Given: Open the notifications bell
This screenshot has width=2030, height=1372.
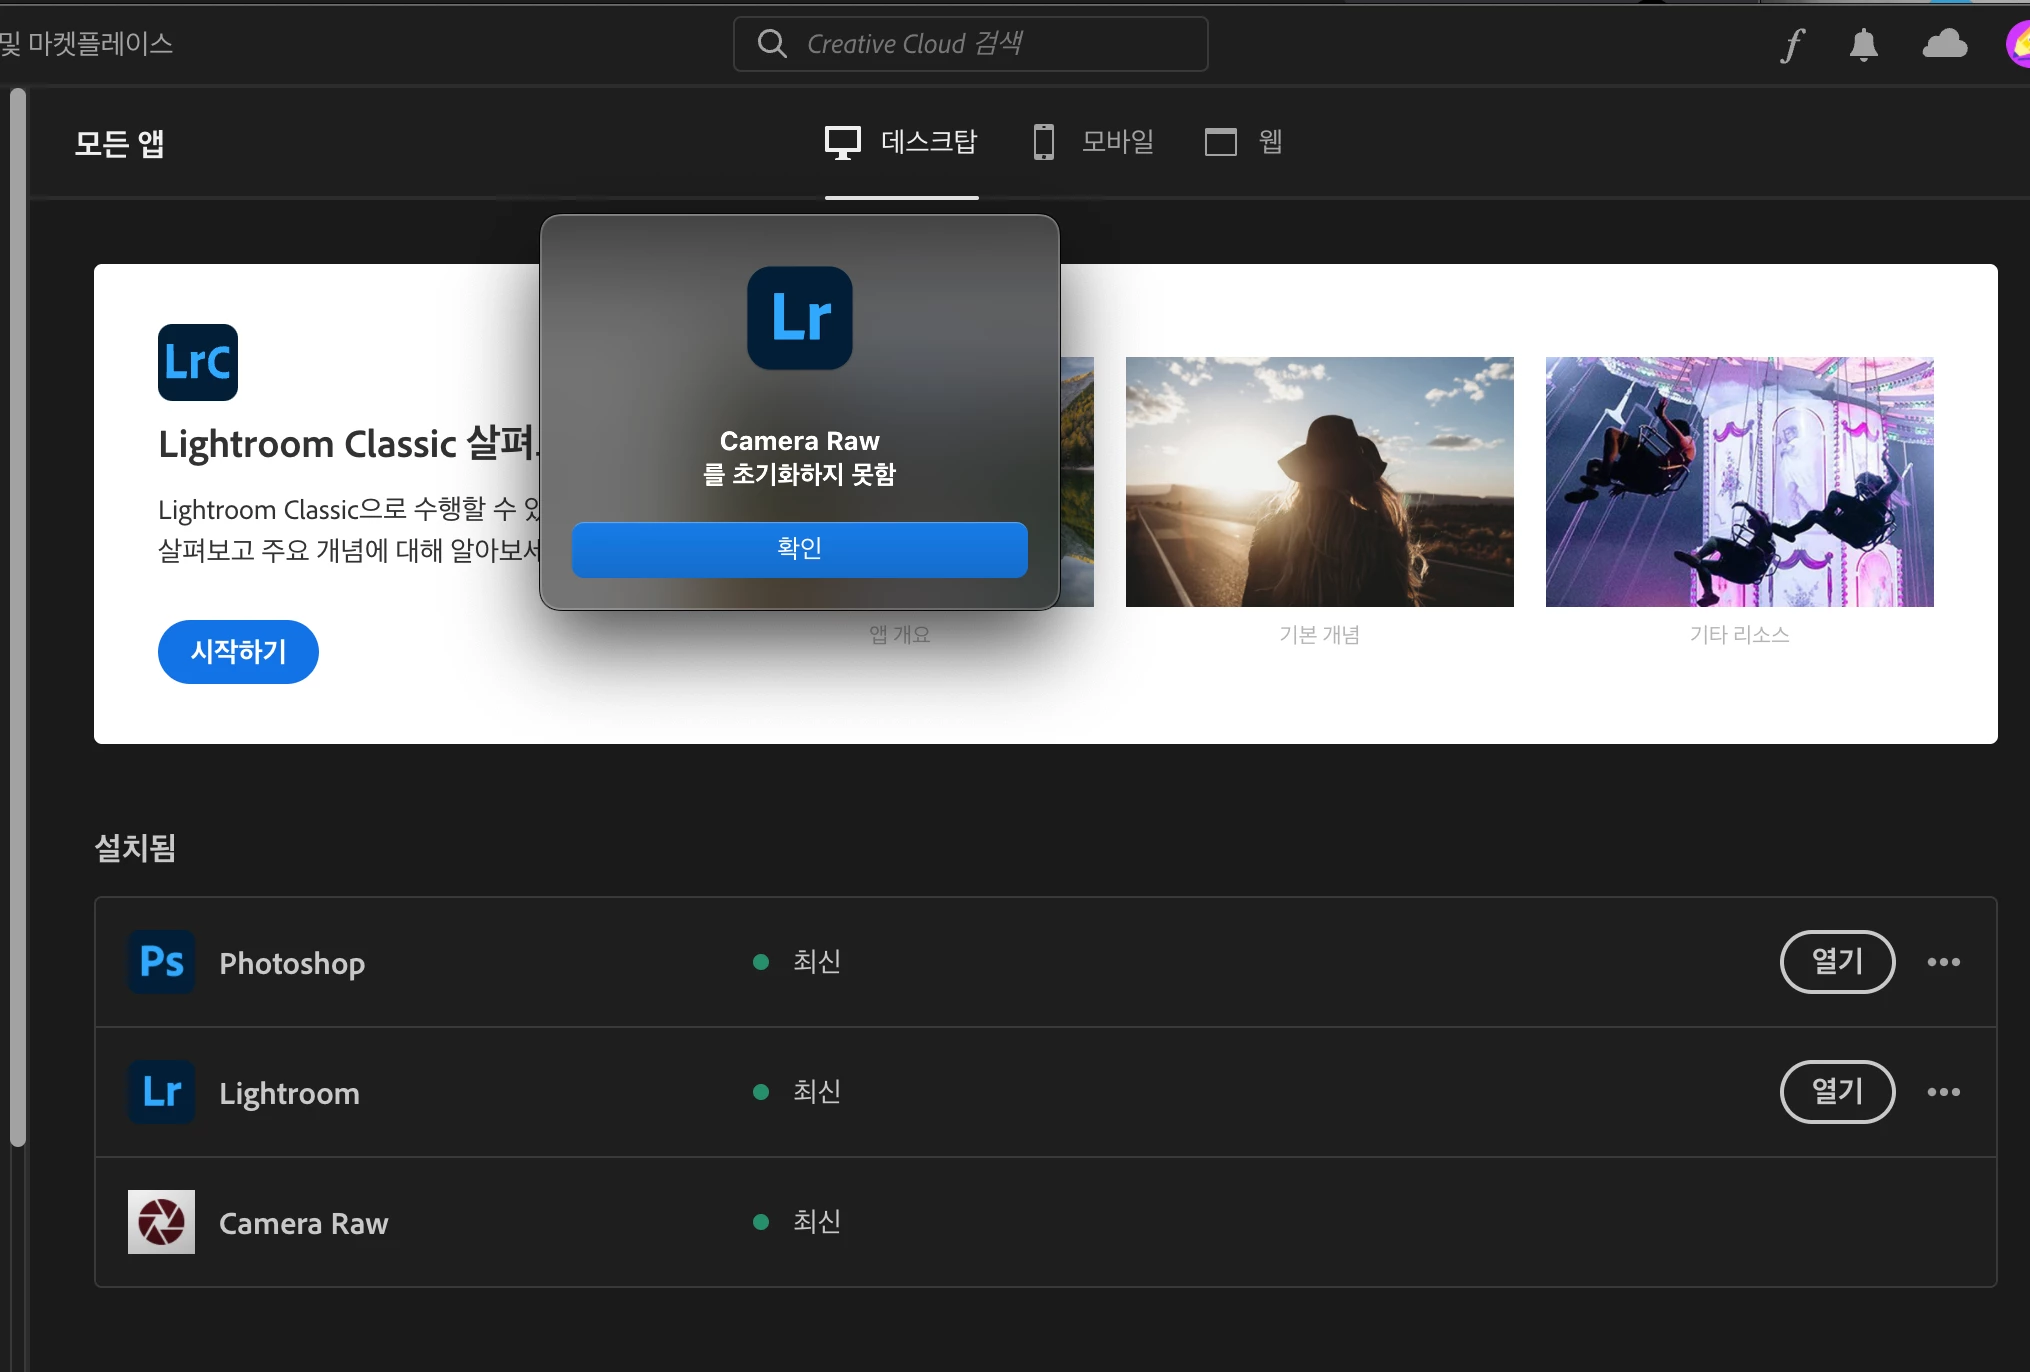Looking at the screenshot, I should (x=1863, y=45).
